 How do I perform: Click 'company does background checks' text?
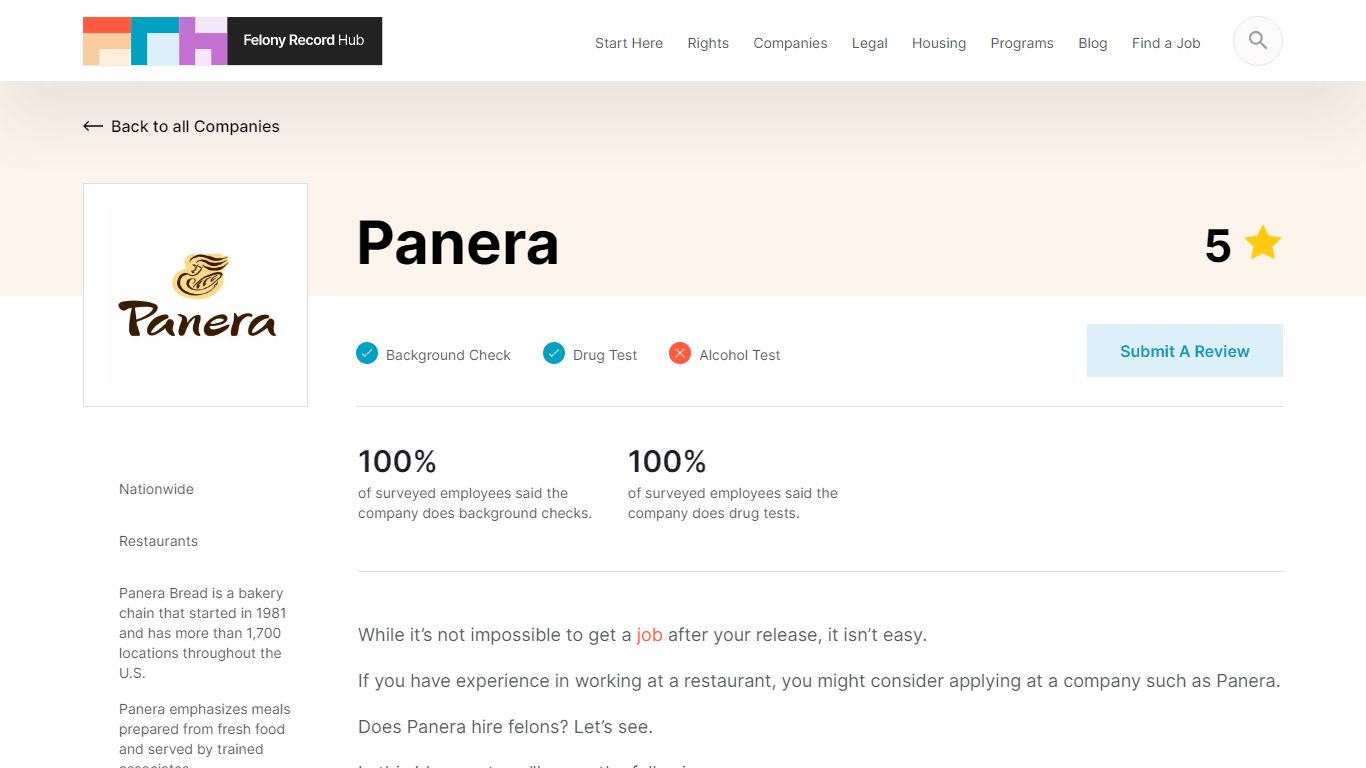click(475, 513)
